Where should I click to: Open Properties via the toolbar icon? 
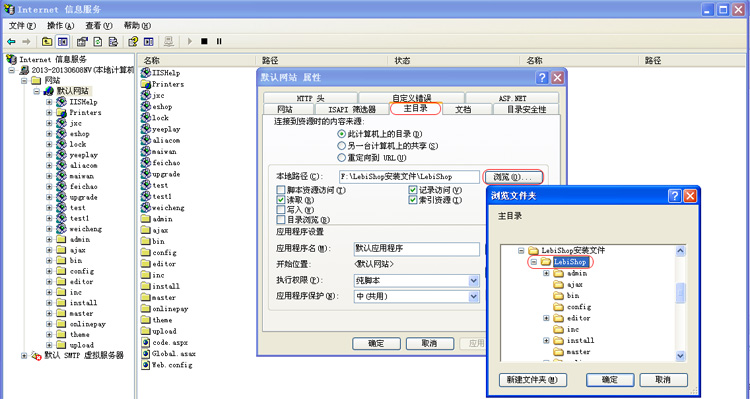tap(82, 42)
